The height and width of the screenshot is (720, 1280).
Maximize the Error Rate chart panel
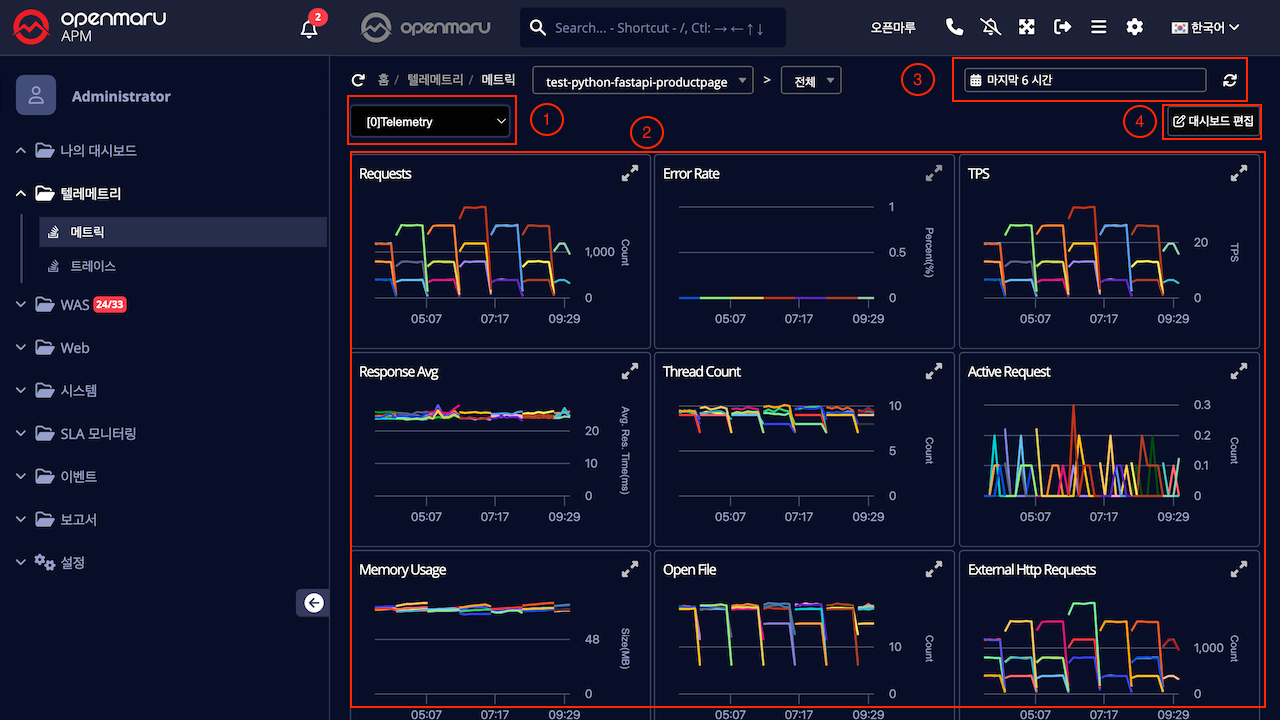933,174
